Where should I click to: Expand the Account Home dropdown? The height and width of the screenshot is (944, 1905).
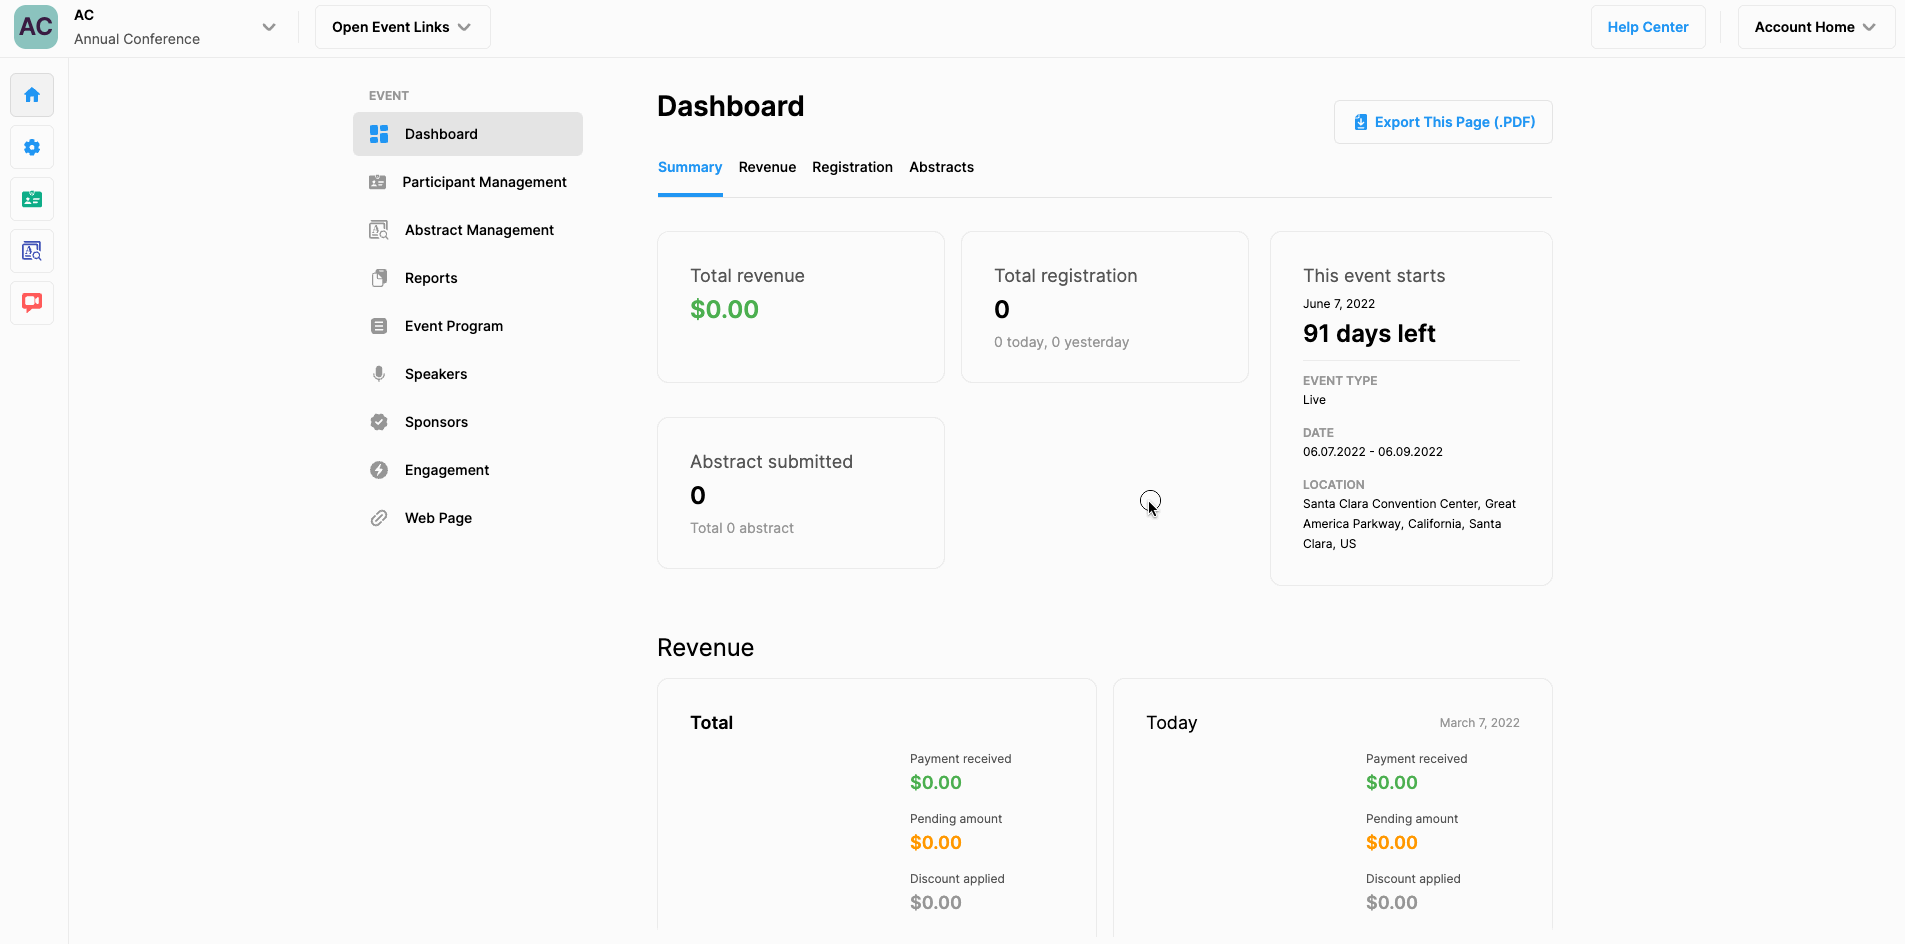click(x=1815, y=27)
